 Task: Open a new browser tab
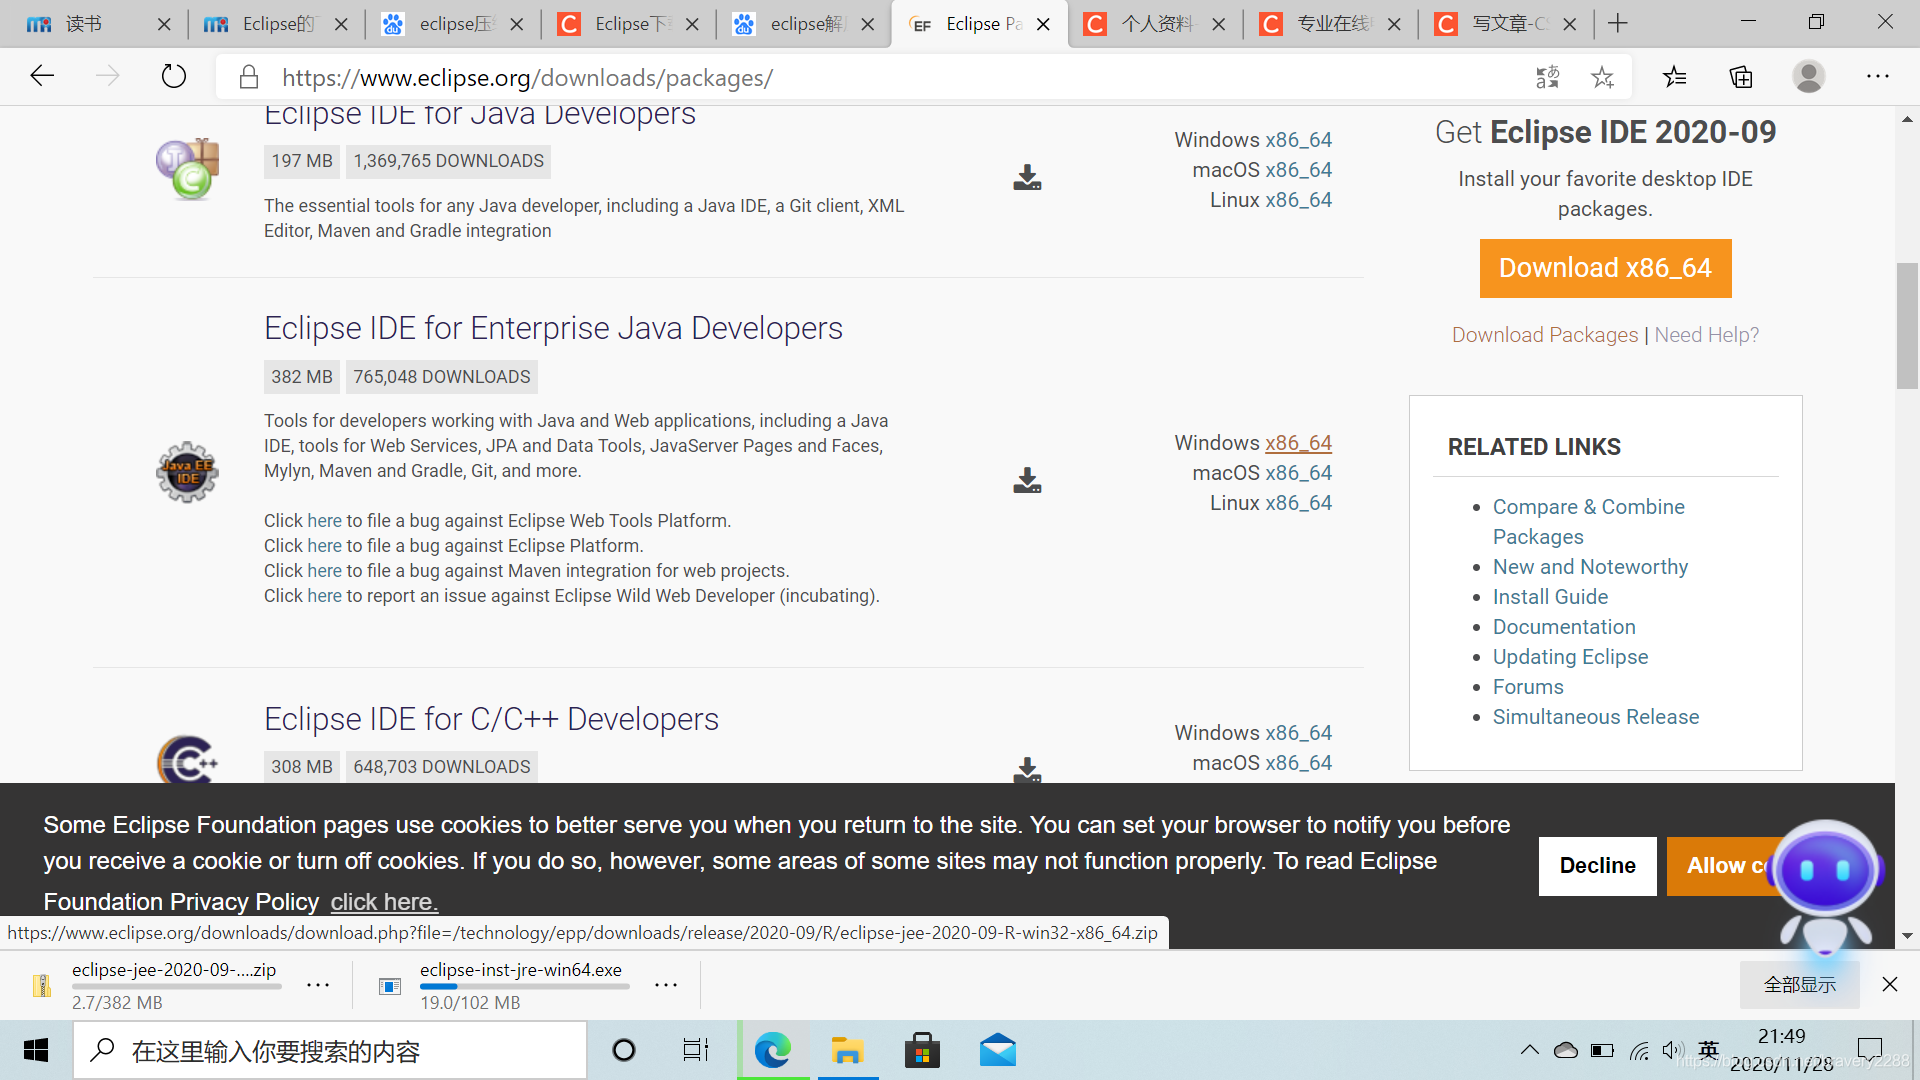(1618, 24)
